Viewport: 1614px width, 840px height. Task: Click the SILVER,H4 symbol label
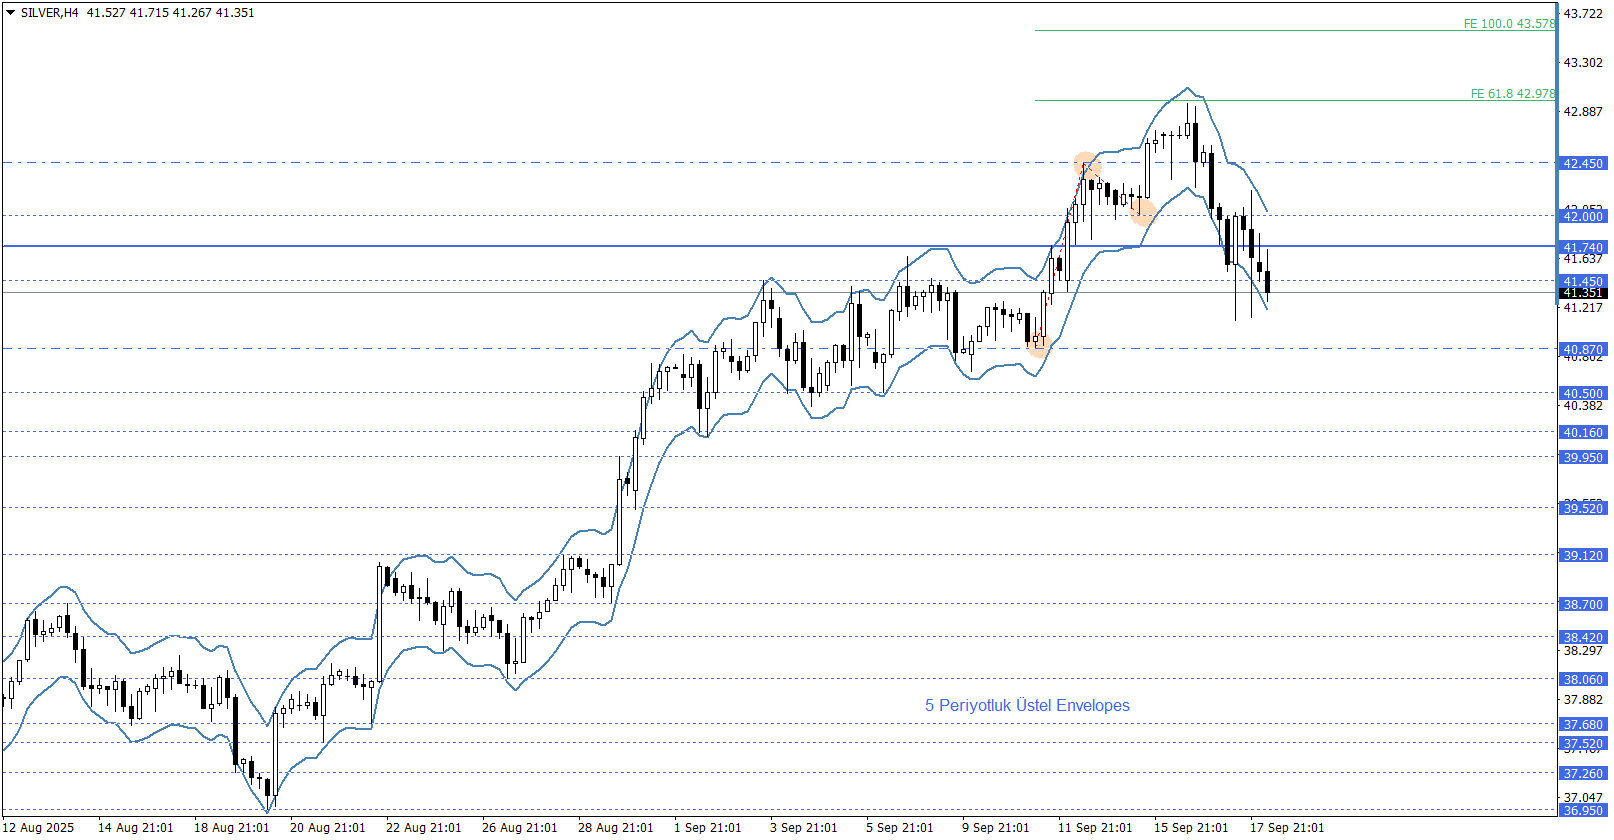click(50, 13)
